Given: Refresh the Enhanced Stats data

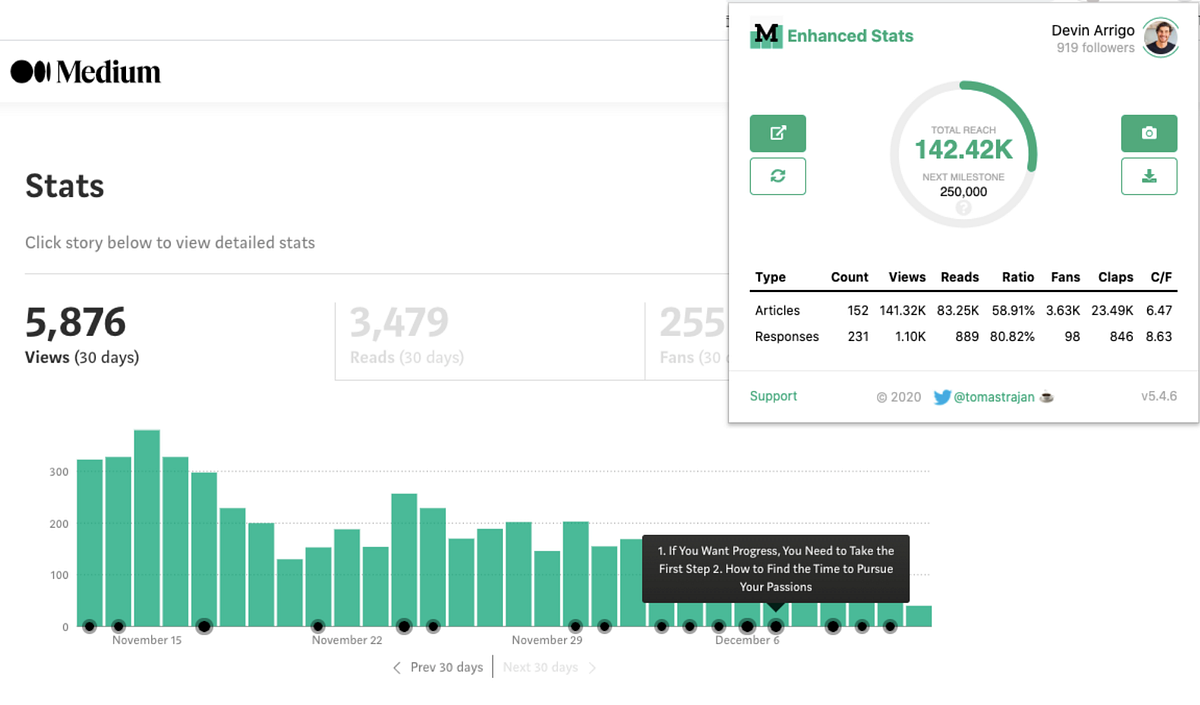Looking at the screenshot, I should [x=778, y=176].
